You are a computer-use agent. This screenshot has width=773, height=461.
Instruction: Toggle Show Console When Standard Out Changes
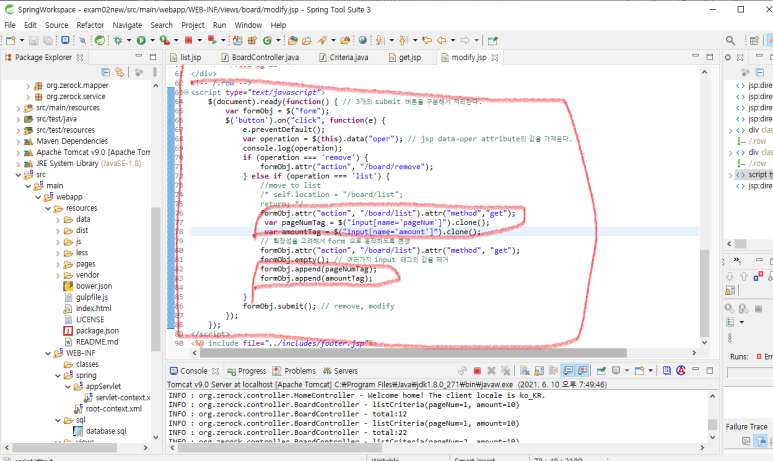568,371
